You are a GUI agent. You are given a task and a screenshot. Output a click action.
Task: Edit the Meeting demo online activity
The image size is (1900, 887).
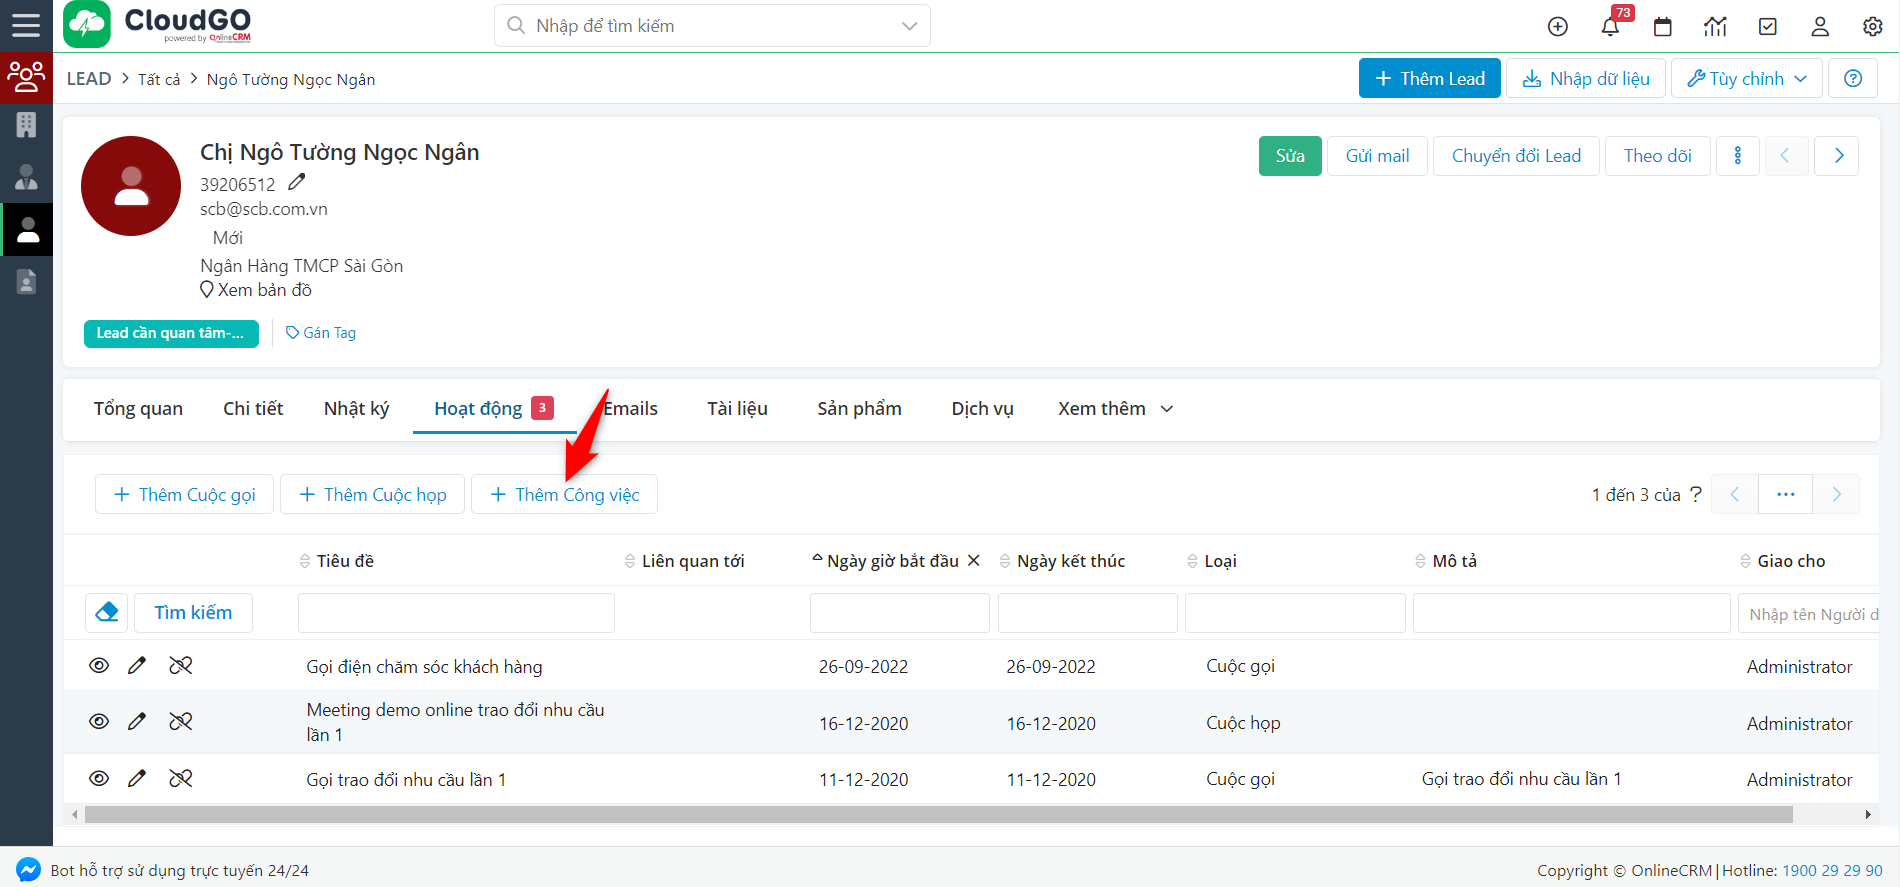pos(137,721)
